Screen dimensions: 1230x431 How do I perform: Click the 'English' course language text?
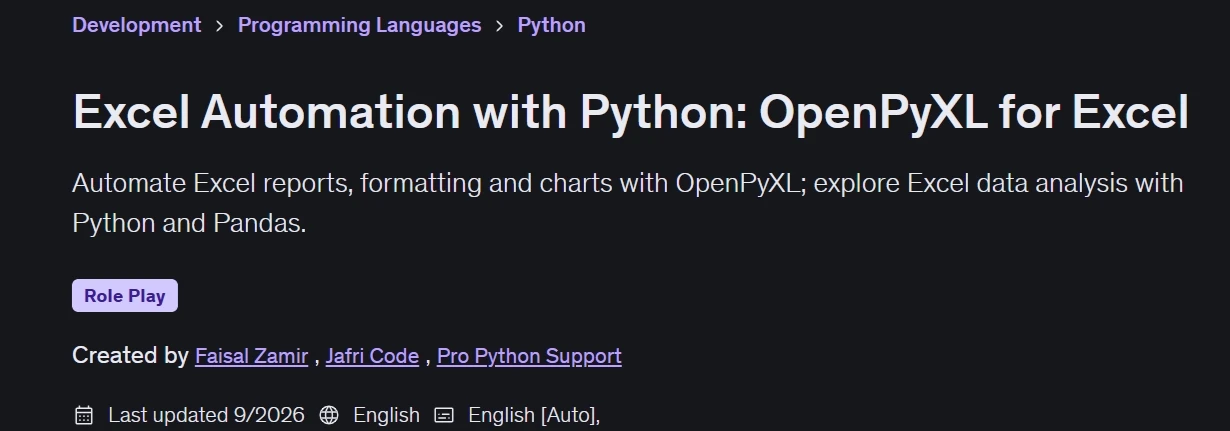386,415
